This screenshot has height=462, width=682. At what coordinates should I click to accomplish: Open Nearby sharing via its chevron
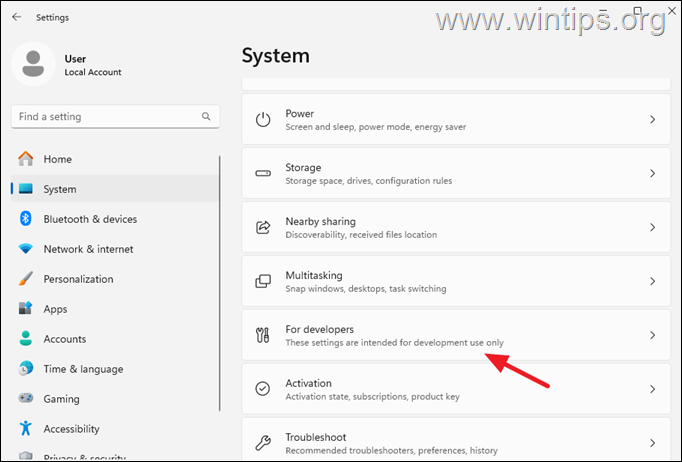tap(652, 227)
